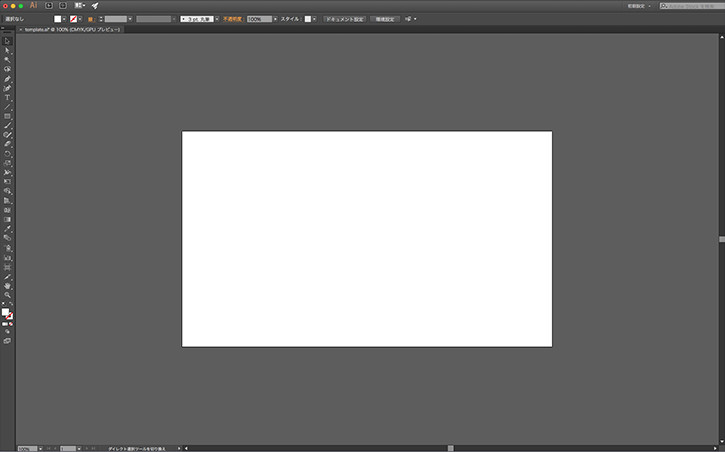725x452 pixels.
Task: Select the Hand tool
Action: 7,286
